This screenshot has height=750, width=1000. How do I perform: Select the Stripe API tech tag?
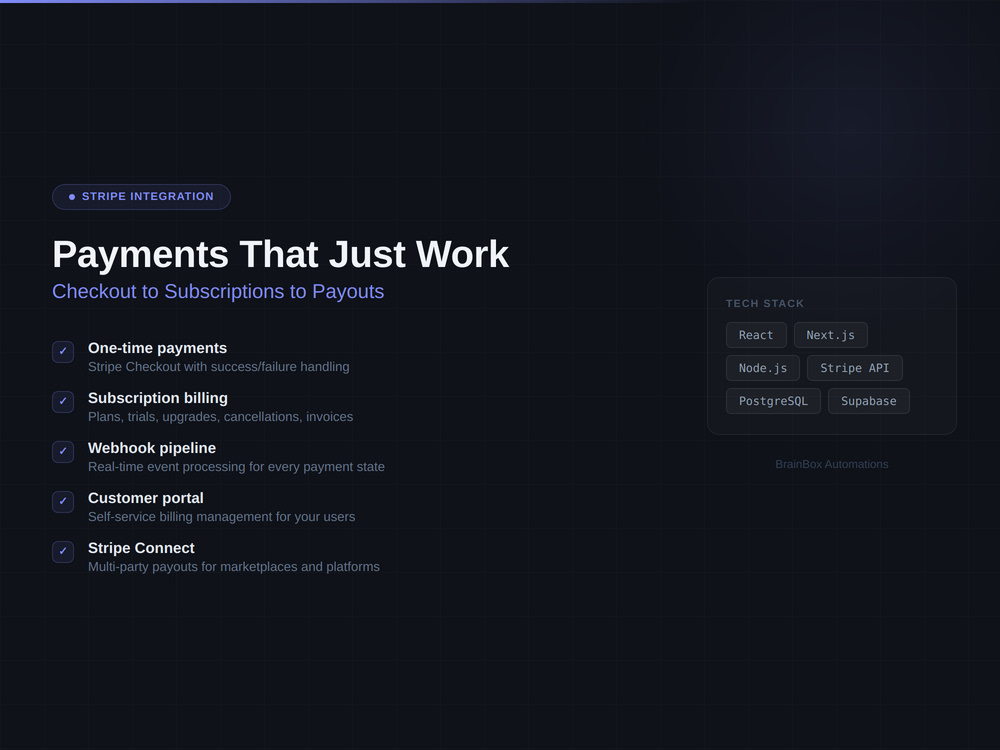[x=855, y=368]
